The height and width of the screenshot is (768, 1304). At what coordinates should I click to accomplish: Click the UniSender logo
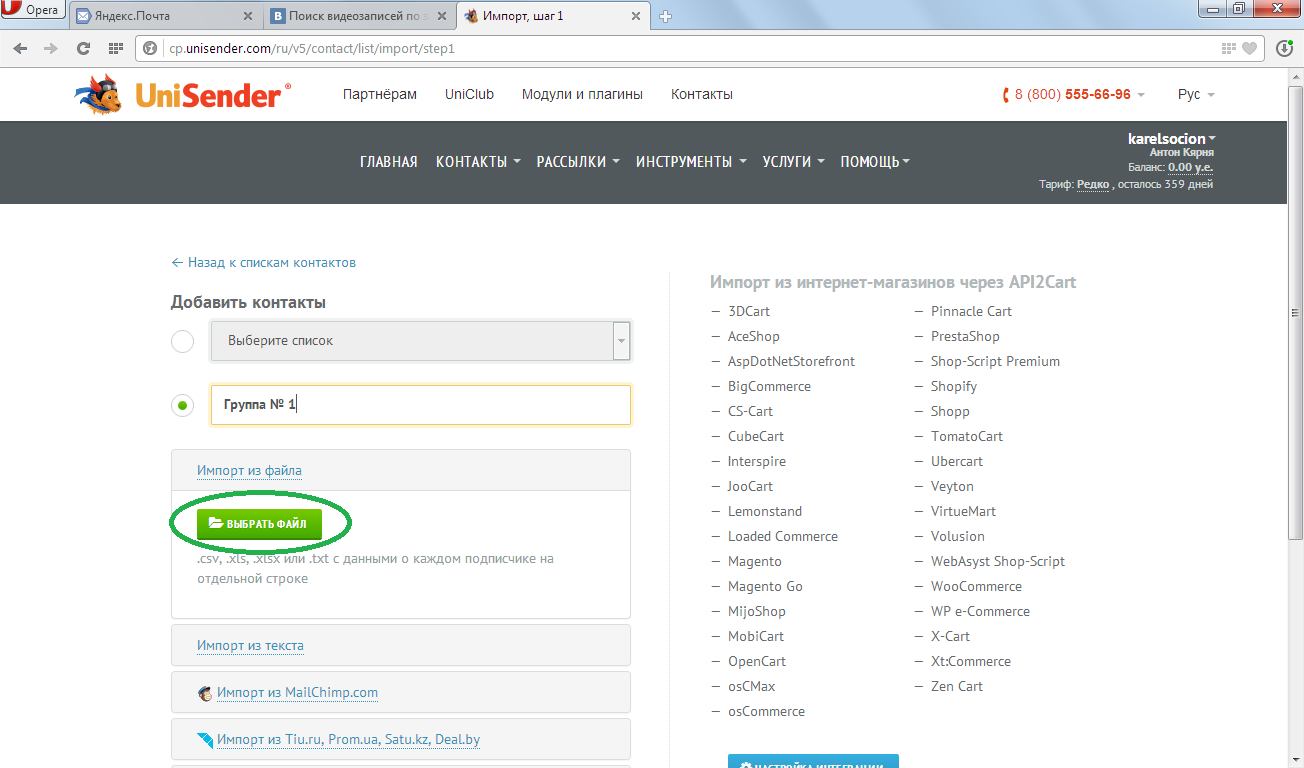[183, 95]
